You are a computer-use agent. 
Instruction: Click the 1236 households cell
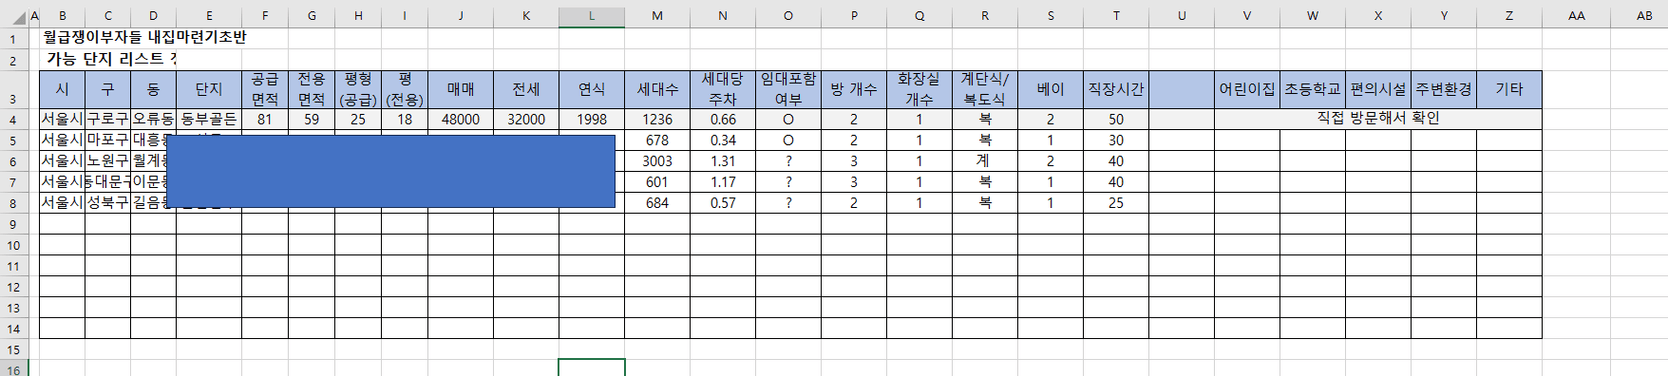pos(657,119)
